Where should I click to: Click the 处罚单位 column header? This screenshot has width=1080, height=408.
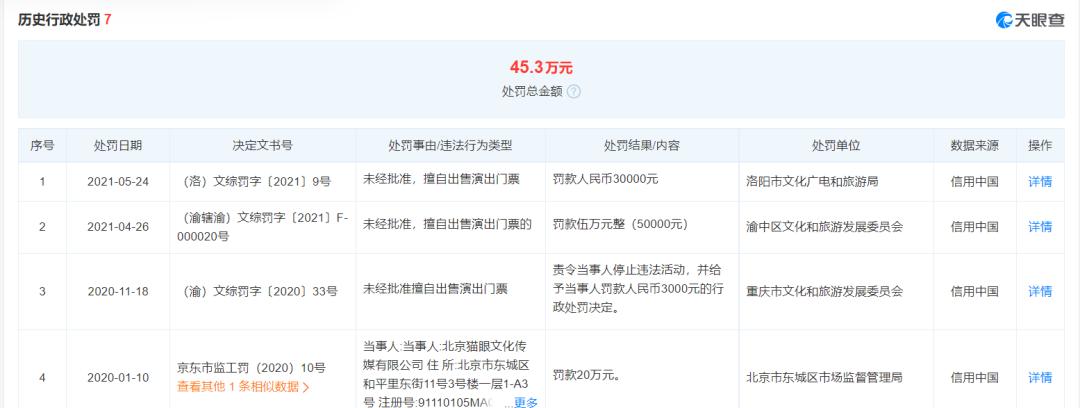[x=835, y=145]
